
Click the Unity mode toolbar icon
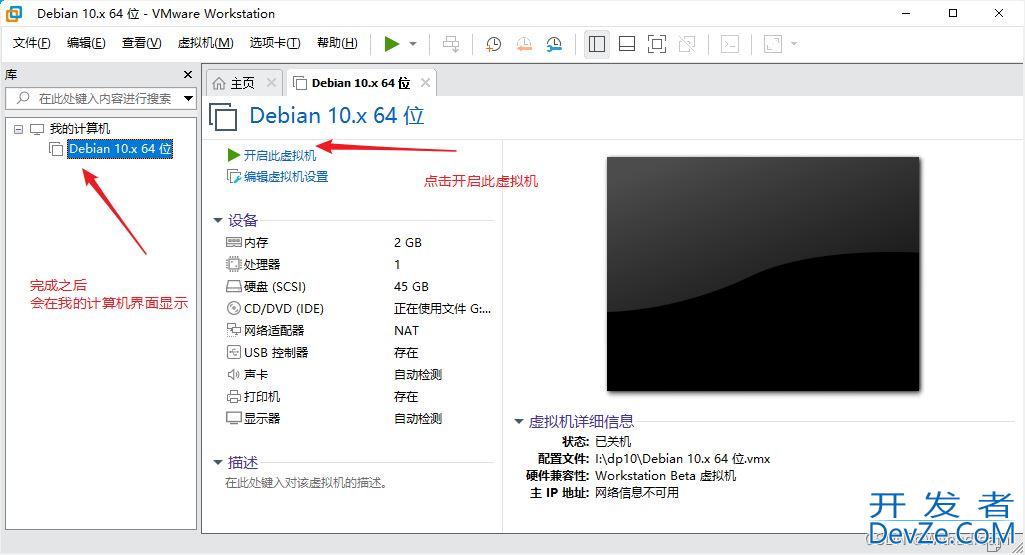pos(687,44)
